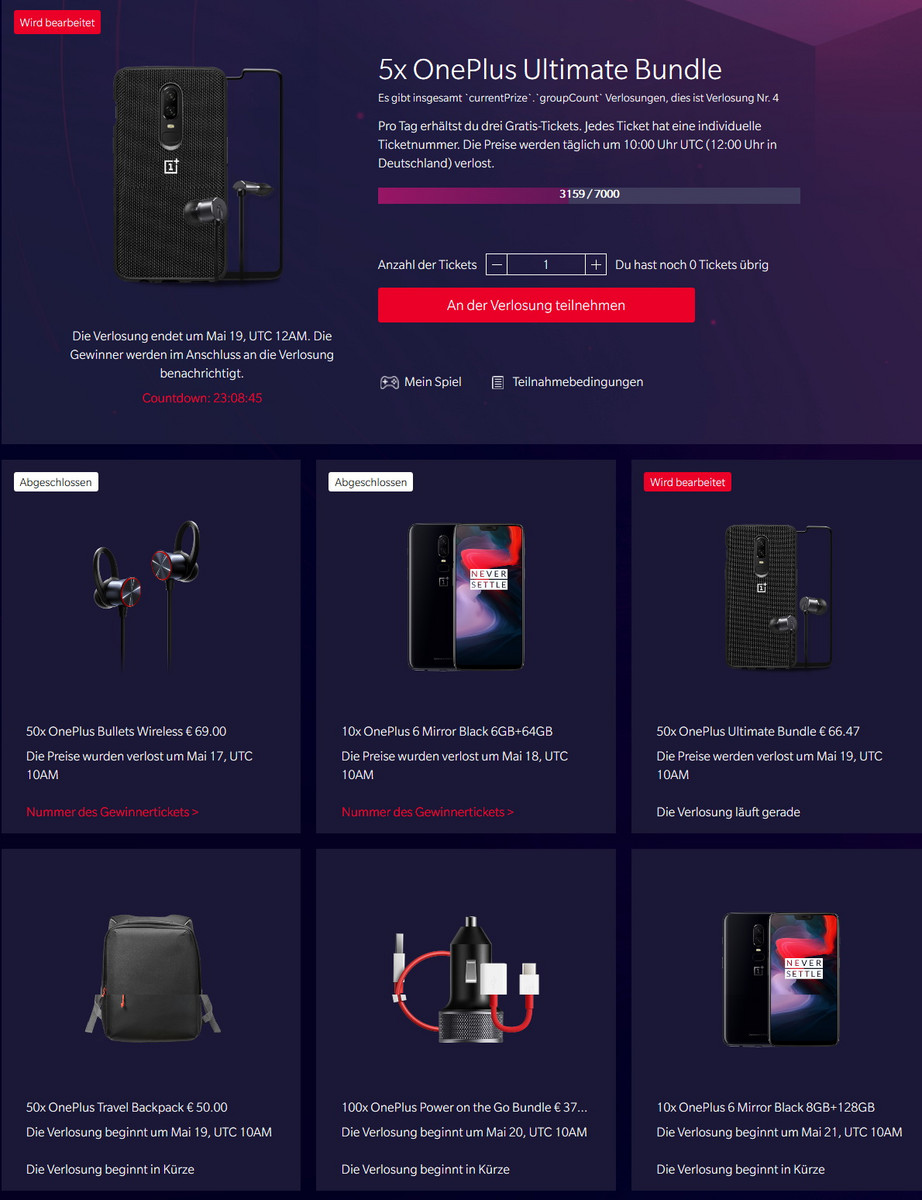This screenshot has width=922, height=1200.
Task: Click the OnePlus 6 Mirror Black 8GB+128GB image
Action: pyautogui.click(x=781, y=977)
